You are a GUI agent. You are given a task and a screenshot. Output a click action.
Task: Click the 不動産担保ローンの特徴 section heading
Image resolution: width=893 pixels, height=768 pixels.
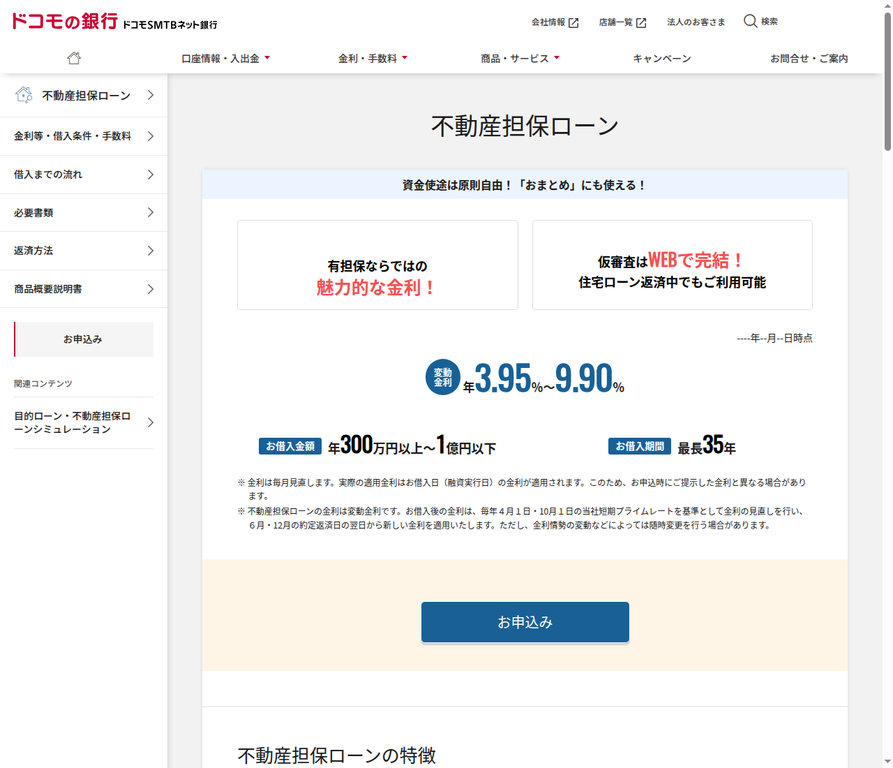tap(337, 755)
